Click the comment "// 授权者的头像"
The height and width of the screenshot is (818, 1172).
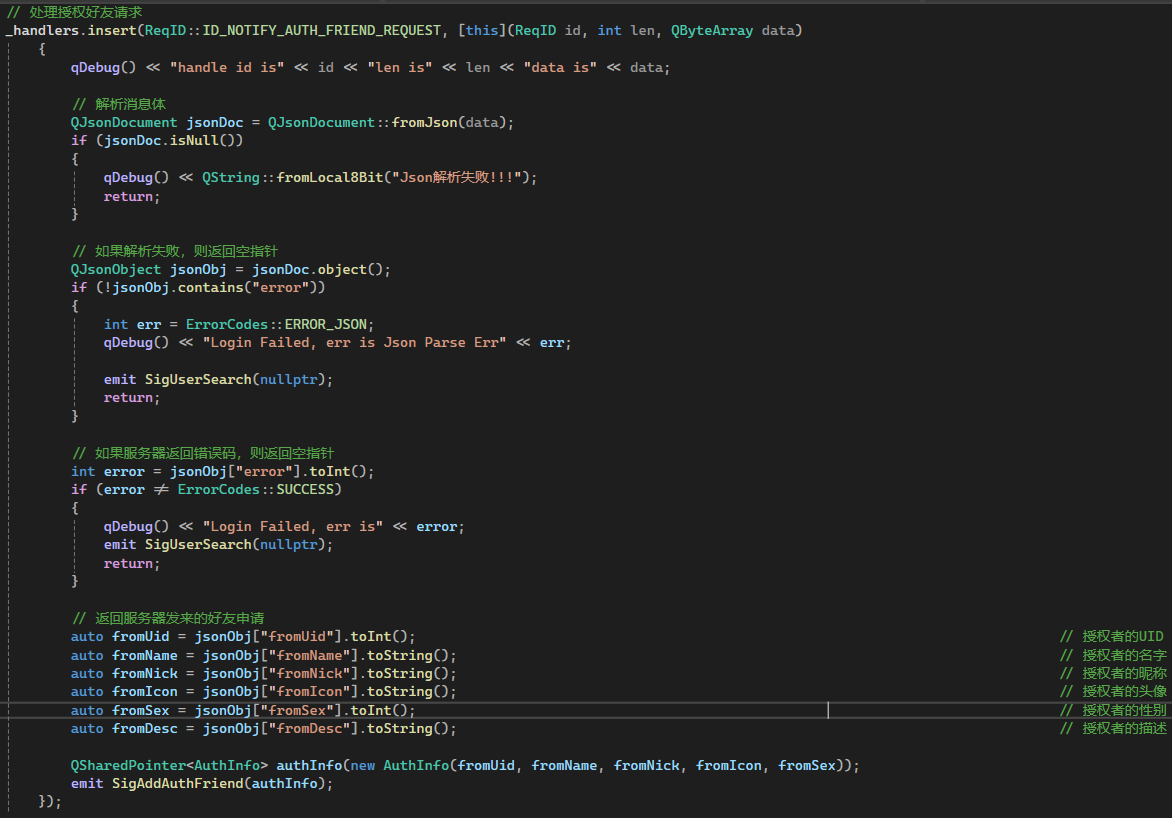click(1113, 692)
